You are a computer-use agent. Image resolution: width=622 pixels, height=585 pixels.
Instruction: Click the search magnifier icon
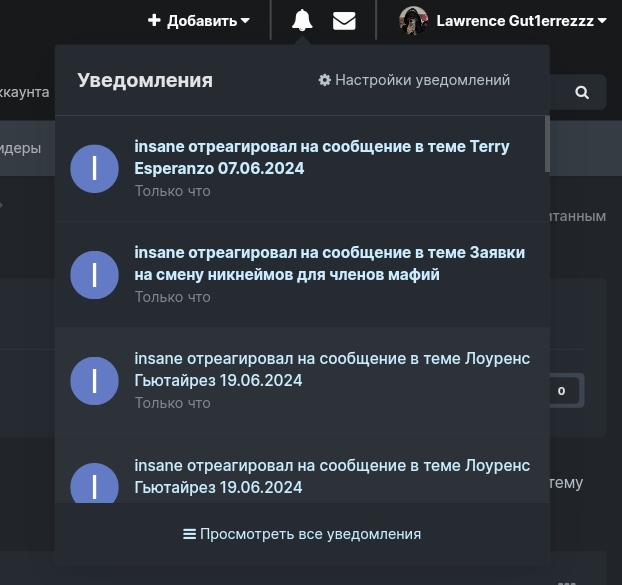(x=582, y=92)
